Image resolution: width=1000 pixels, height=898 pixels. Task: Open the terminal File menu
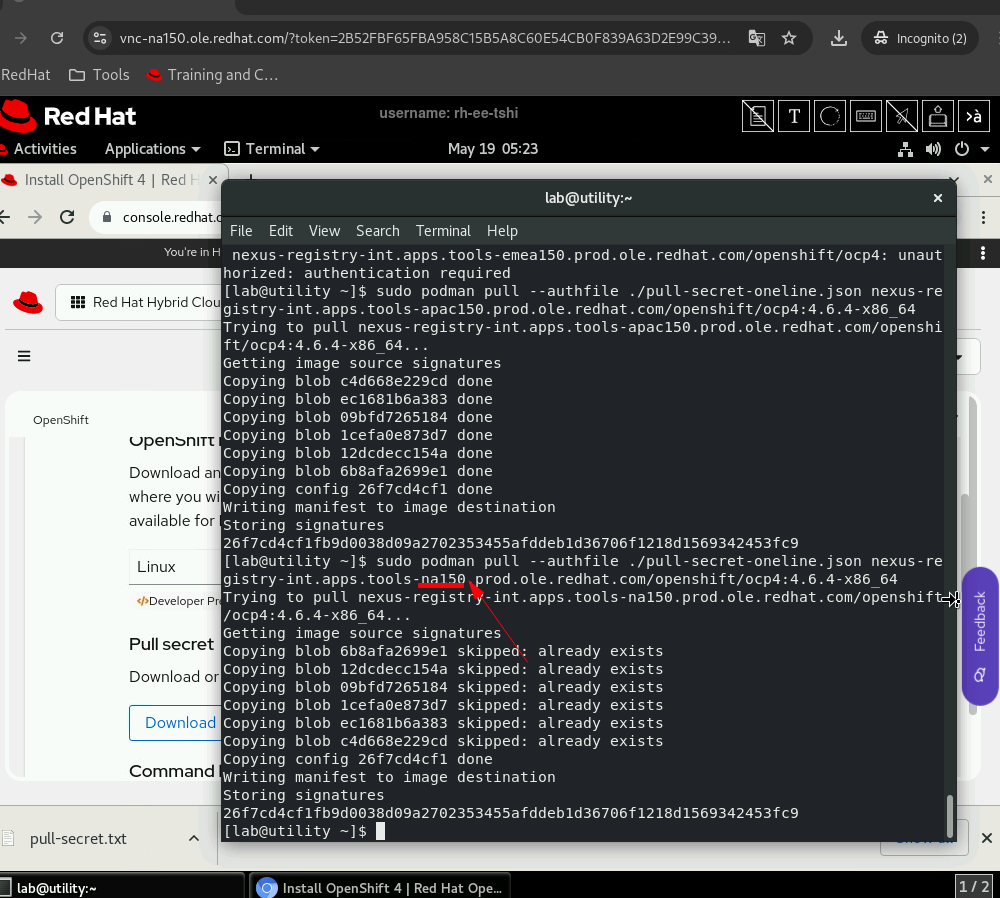pyautogui.click(x=241, y=231)
